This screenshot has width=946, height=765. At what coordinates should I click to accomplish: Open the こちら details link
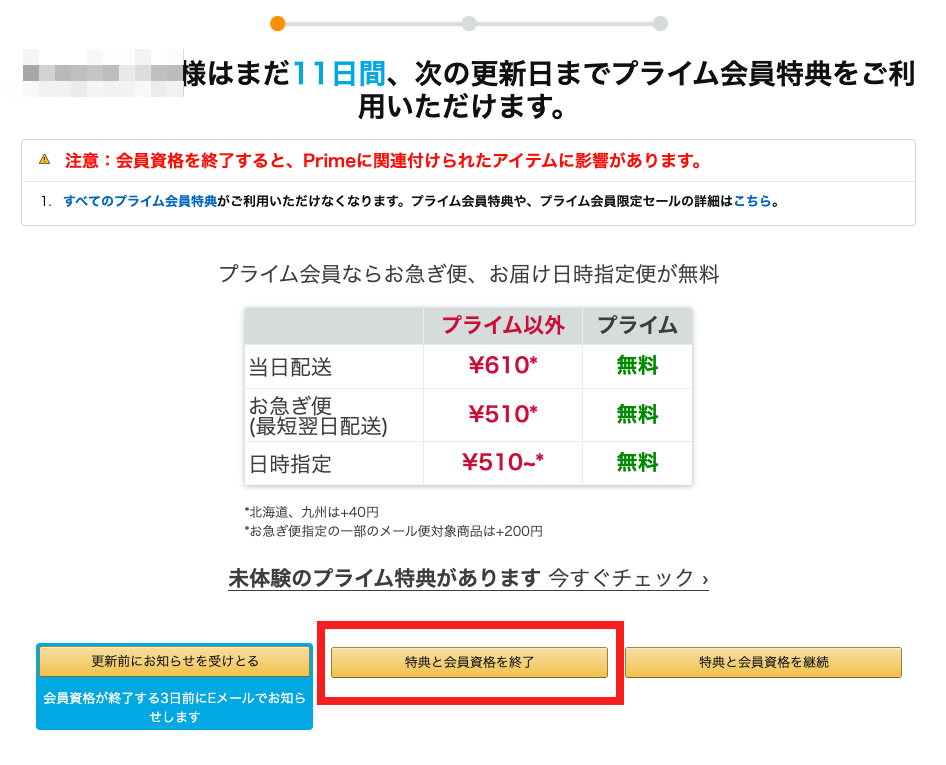click(x=752, y=201)
